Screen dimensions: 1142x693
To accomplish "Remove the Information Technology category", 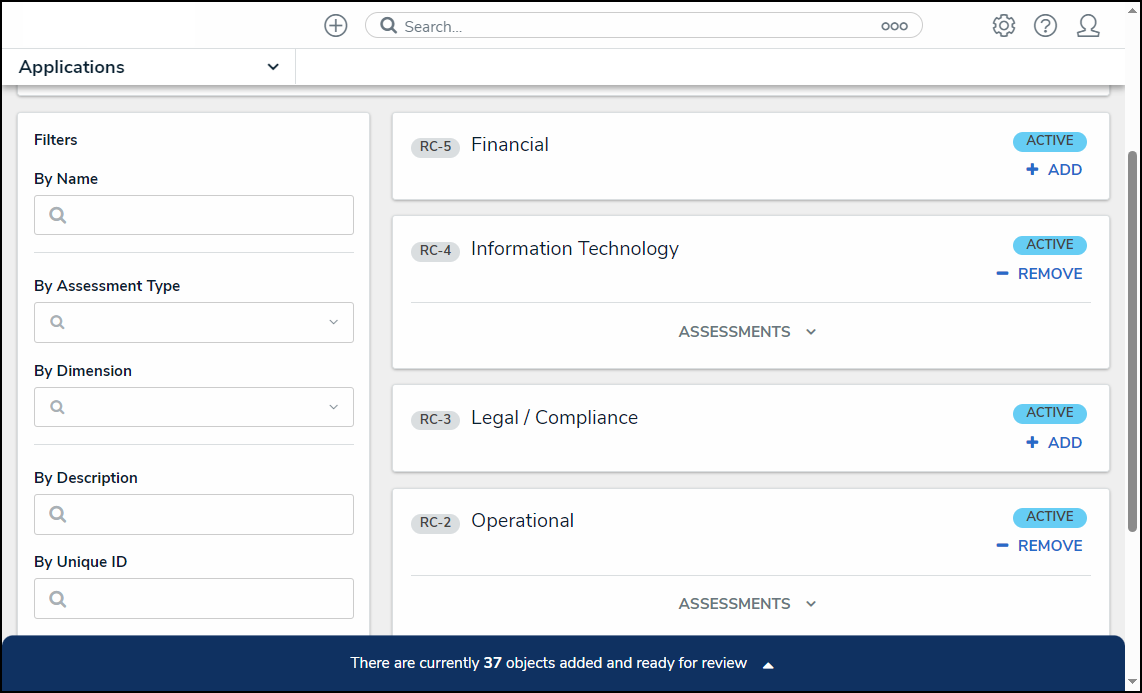I will [1040, 274].
